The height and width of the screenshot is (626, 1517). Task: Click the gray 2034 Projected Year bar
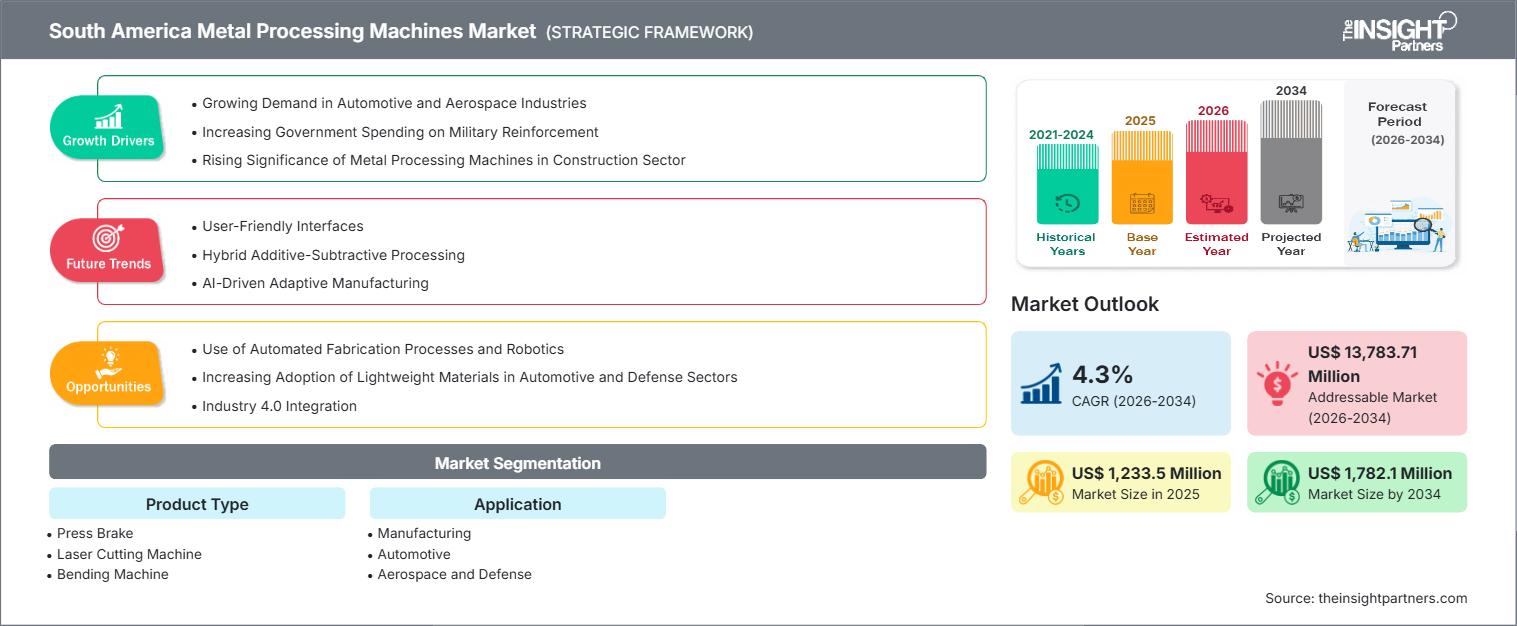(x=1291, y=161)
